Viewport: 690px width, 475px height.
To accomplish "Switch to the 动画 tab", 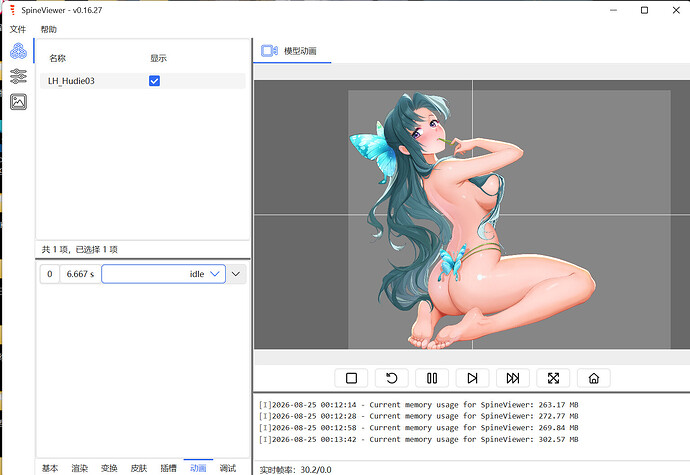I will tap(198, 468).
